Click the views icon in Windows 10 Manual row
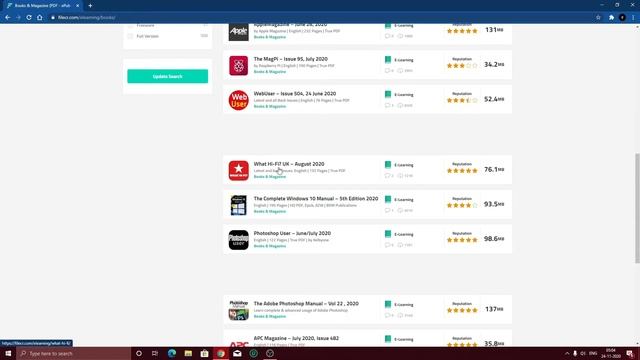The height and width of the screenshot is (360, 640). pyautogui.click(x=400, y=210)
